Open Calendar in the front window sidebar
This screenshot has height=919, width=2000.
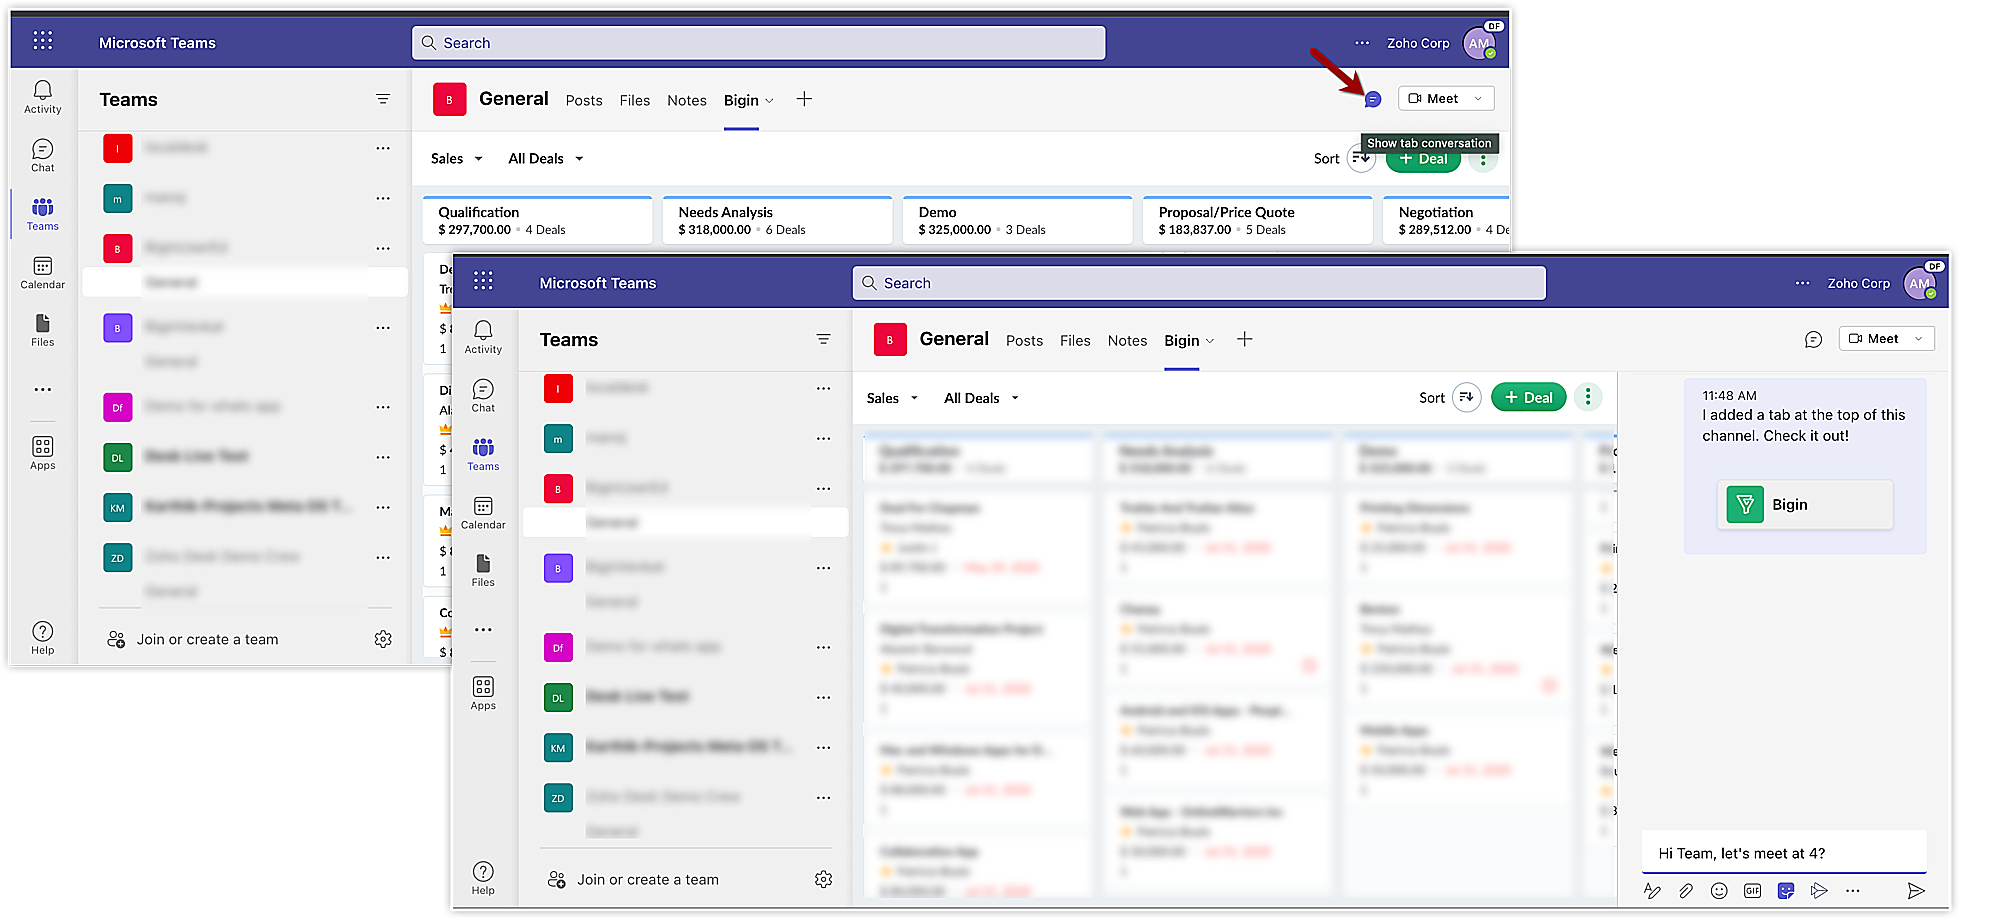[483, 513]
